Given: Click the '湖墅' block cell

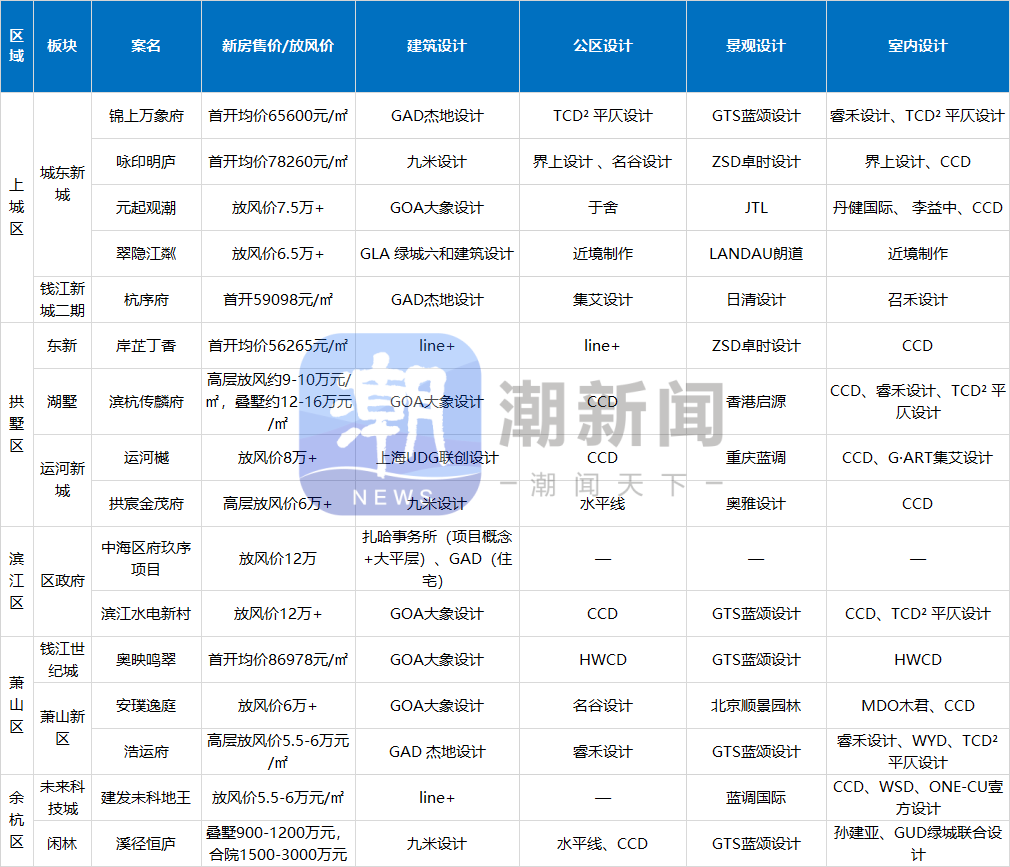Looking at the screenshot, I should (62, 402).
